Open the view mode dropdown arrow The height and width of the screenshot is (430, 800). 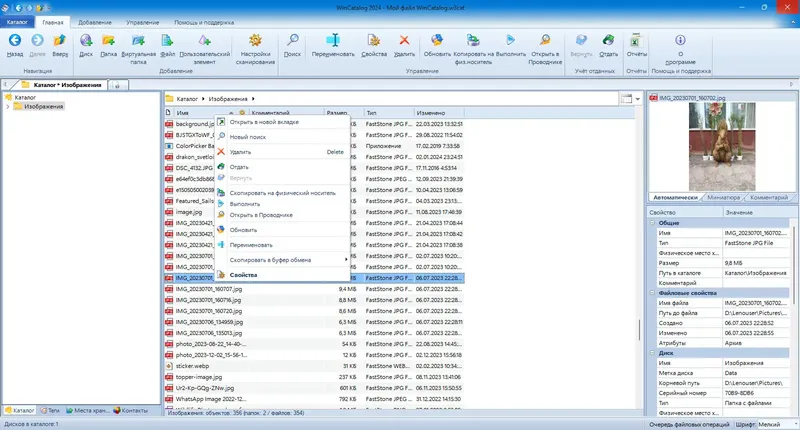(x=638, y=99)
